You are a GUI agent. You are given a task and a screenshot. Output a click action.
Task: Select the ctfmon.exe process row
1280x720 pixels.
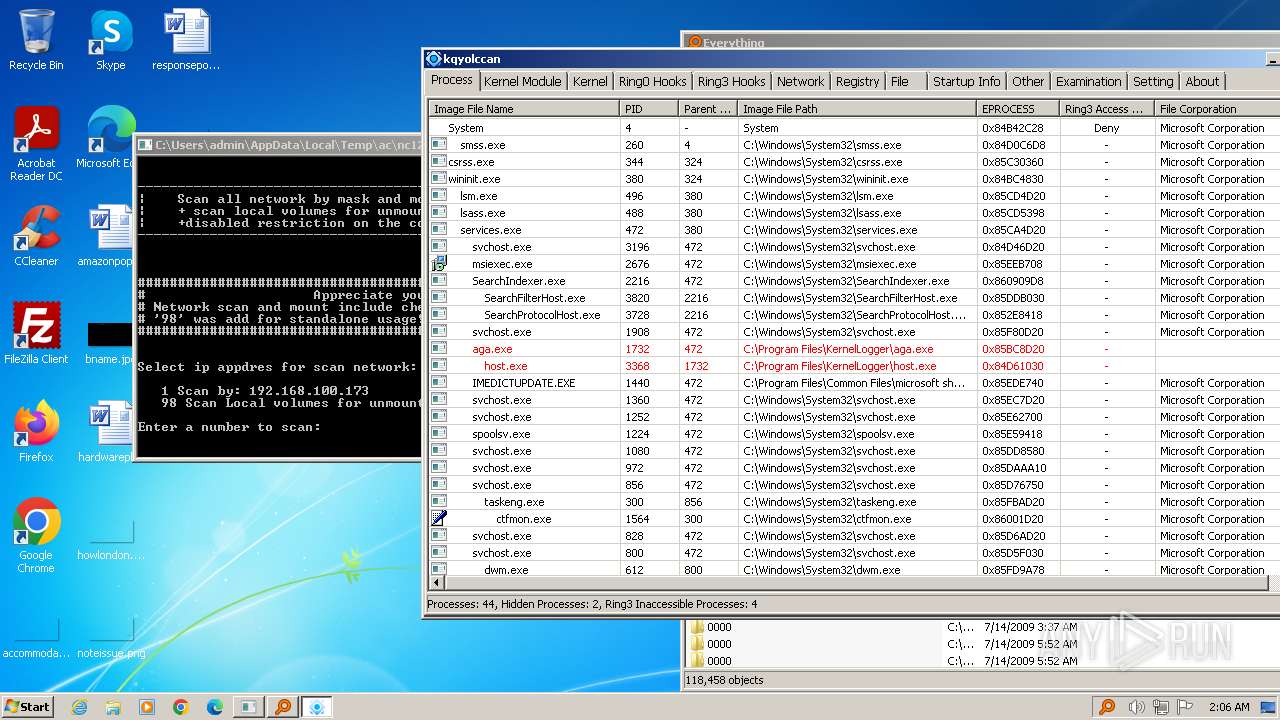point(853,519)
